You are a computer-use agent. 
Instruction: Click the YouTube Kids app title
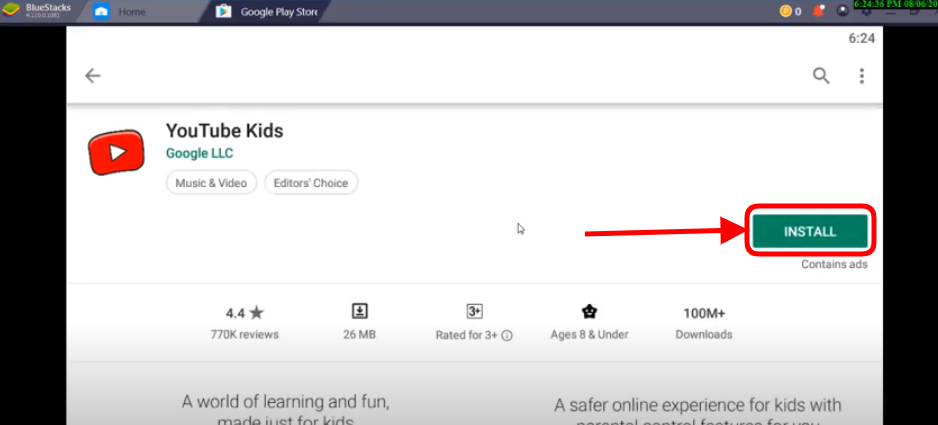tap(224, 130)
